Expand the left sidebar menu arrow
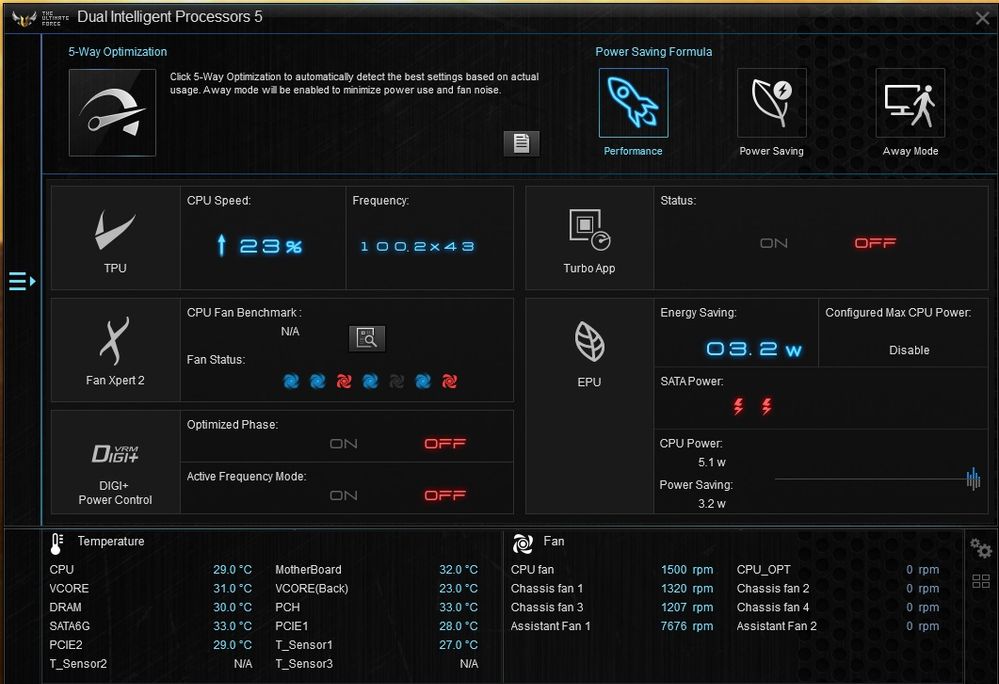 22,281
